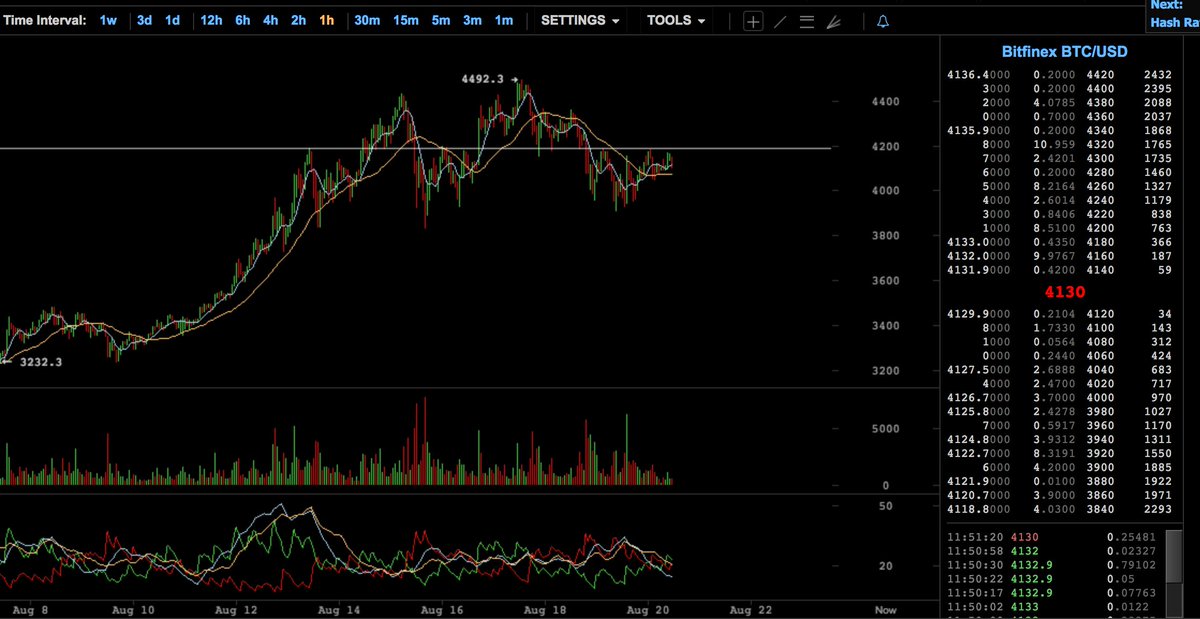This screenshot has width=1200, height=619.
Task: Click the 4492.3 high price label
Action: [x=484, y=79]
